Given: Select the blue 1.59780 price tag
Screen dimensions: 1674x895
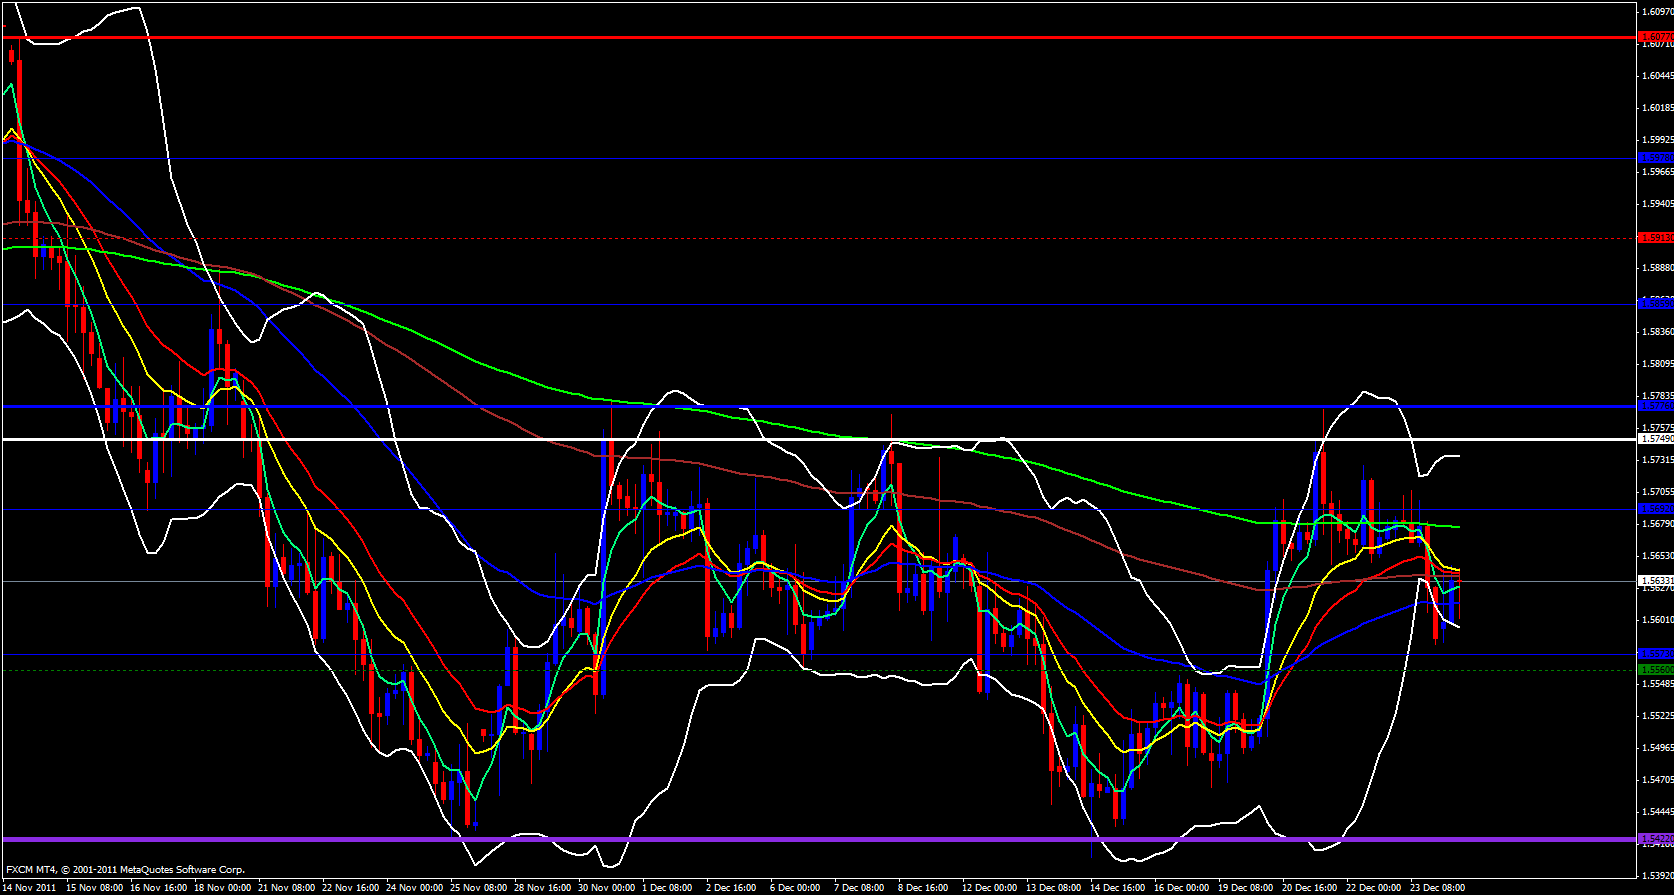Looking at the screenshot, I should pyautogui.click(x=1656, y=158).
